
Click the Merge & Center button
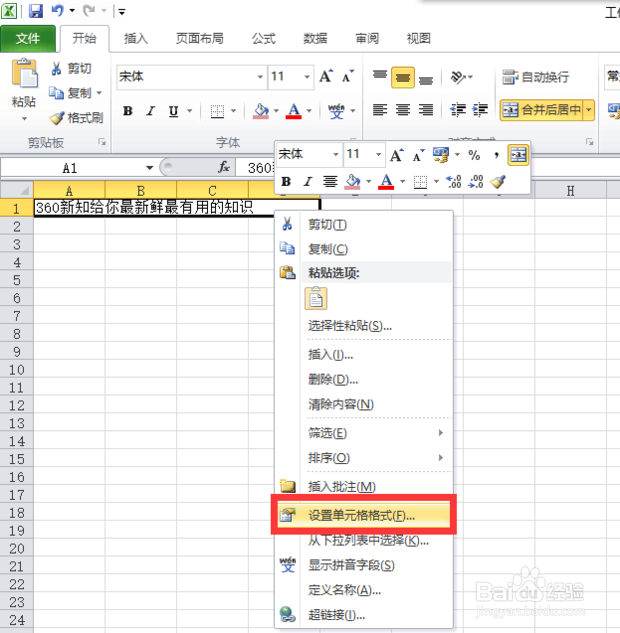[x=541, y=110]
